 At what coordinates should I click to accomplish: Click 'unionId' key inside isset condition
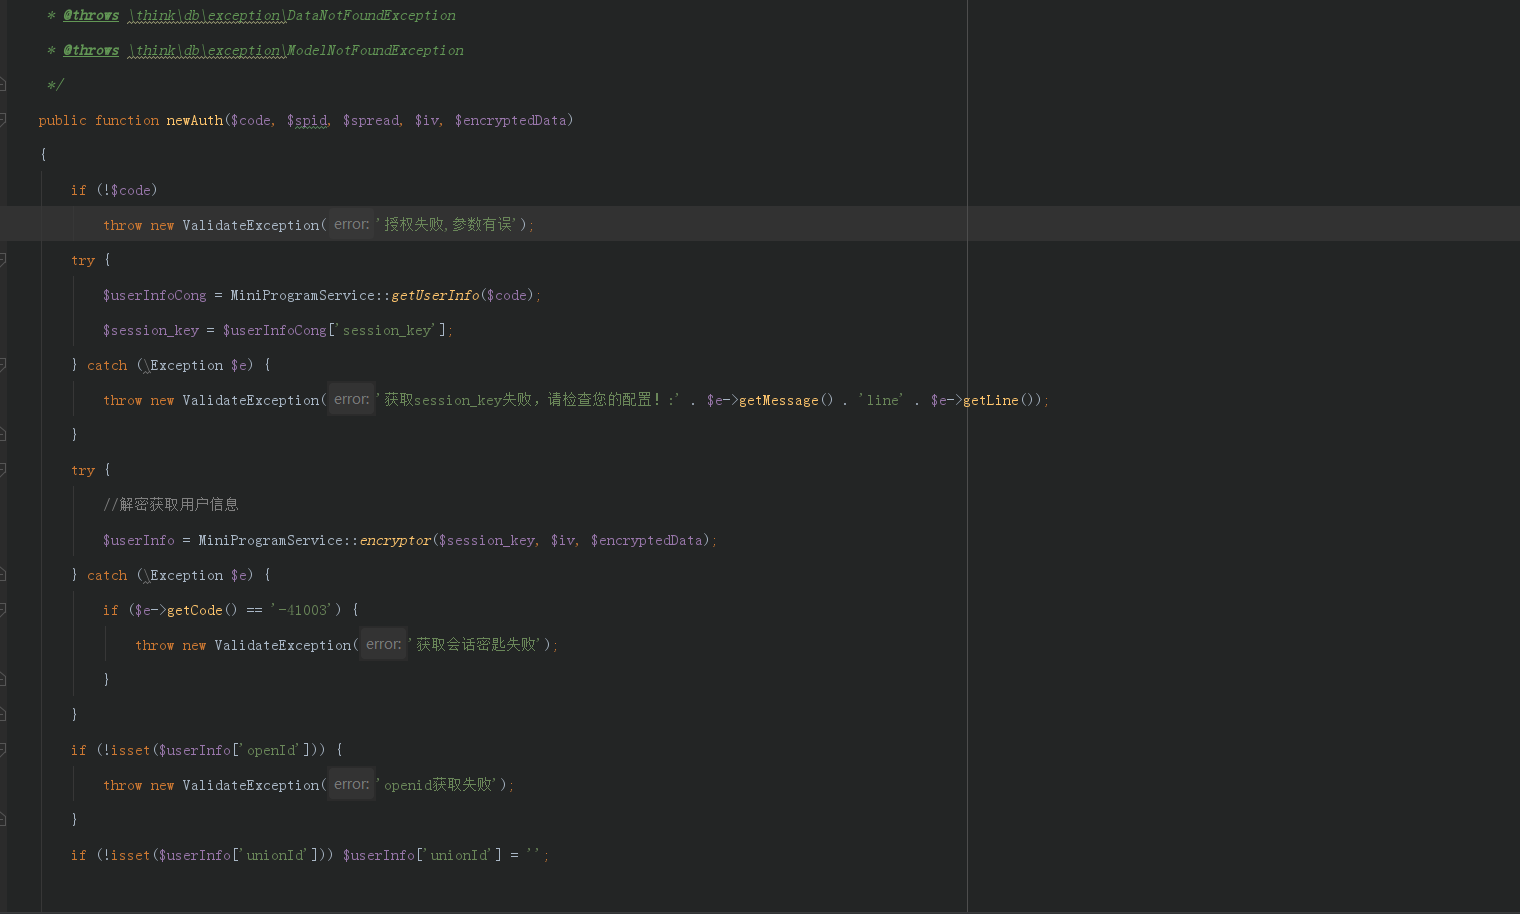tap(274, 855)
